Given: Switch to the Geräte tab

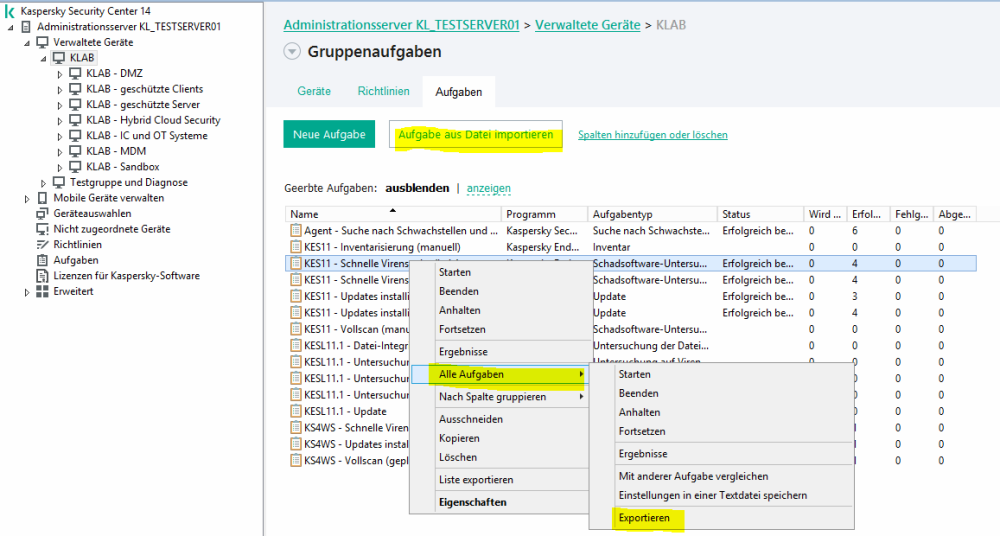Looking at the screenshot, I should click(314, 91).
